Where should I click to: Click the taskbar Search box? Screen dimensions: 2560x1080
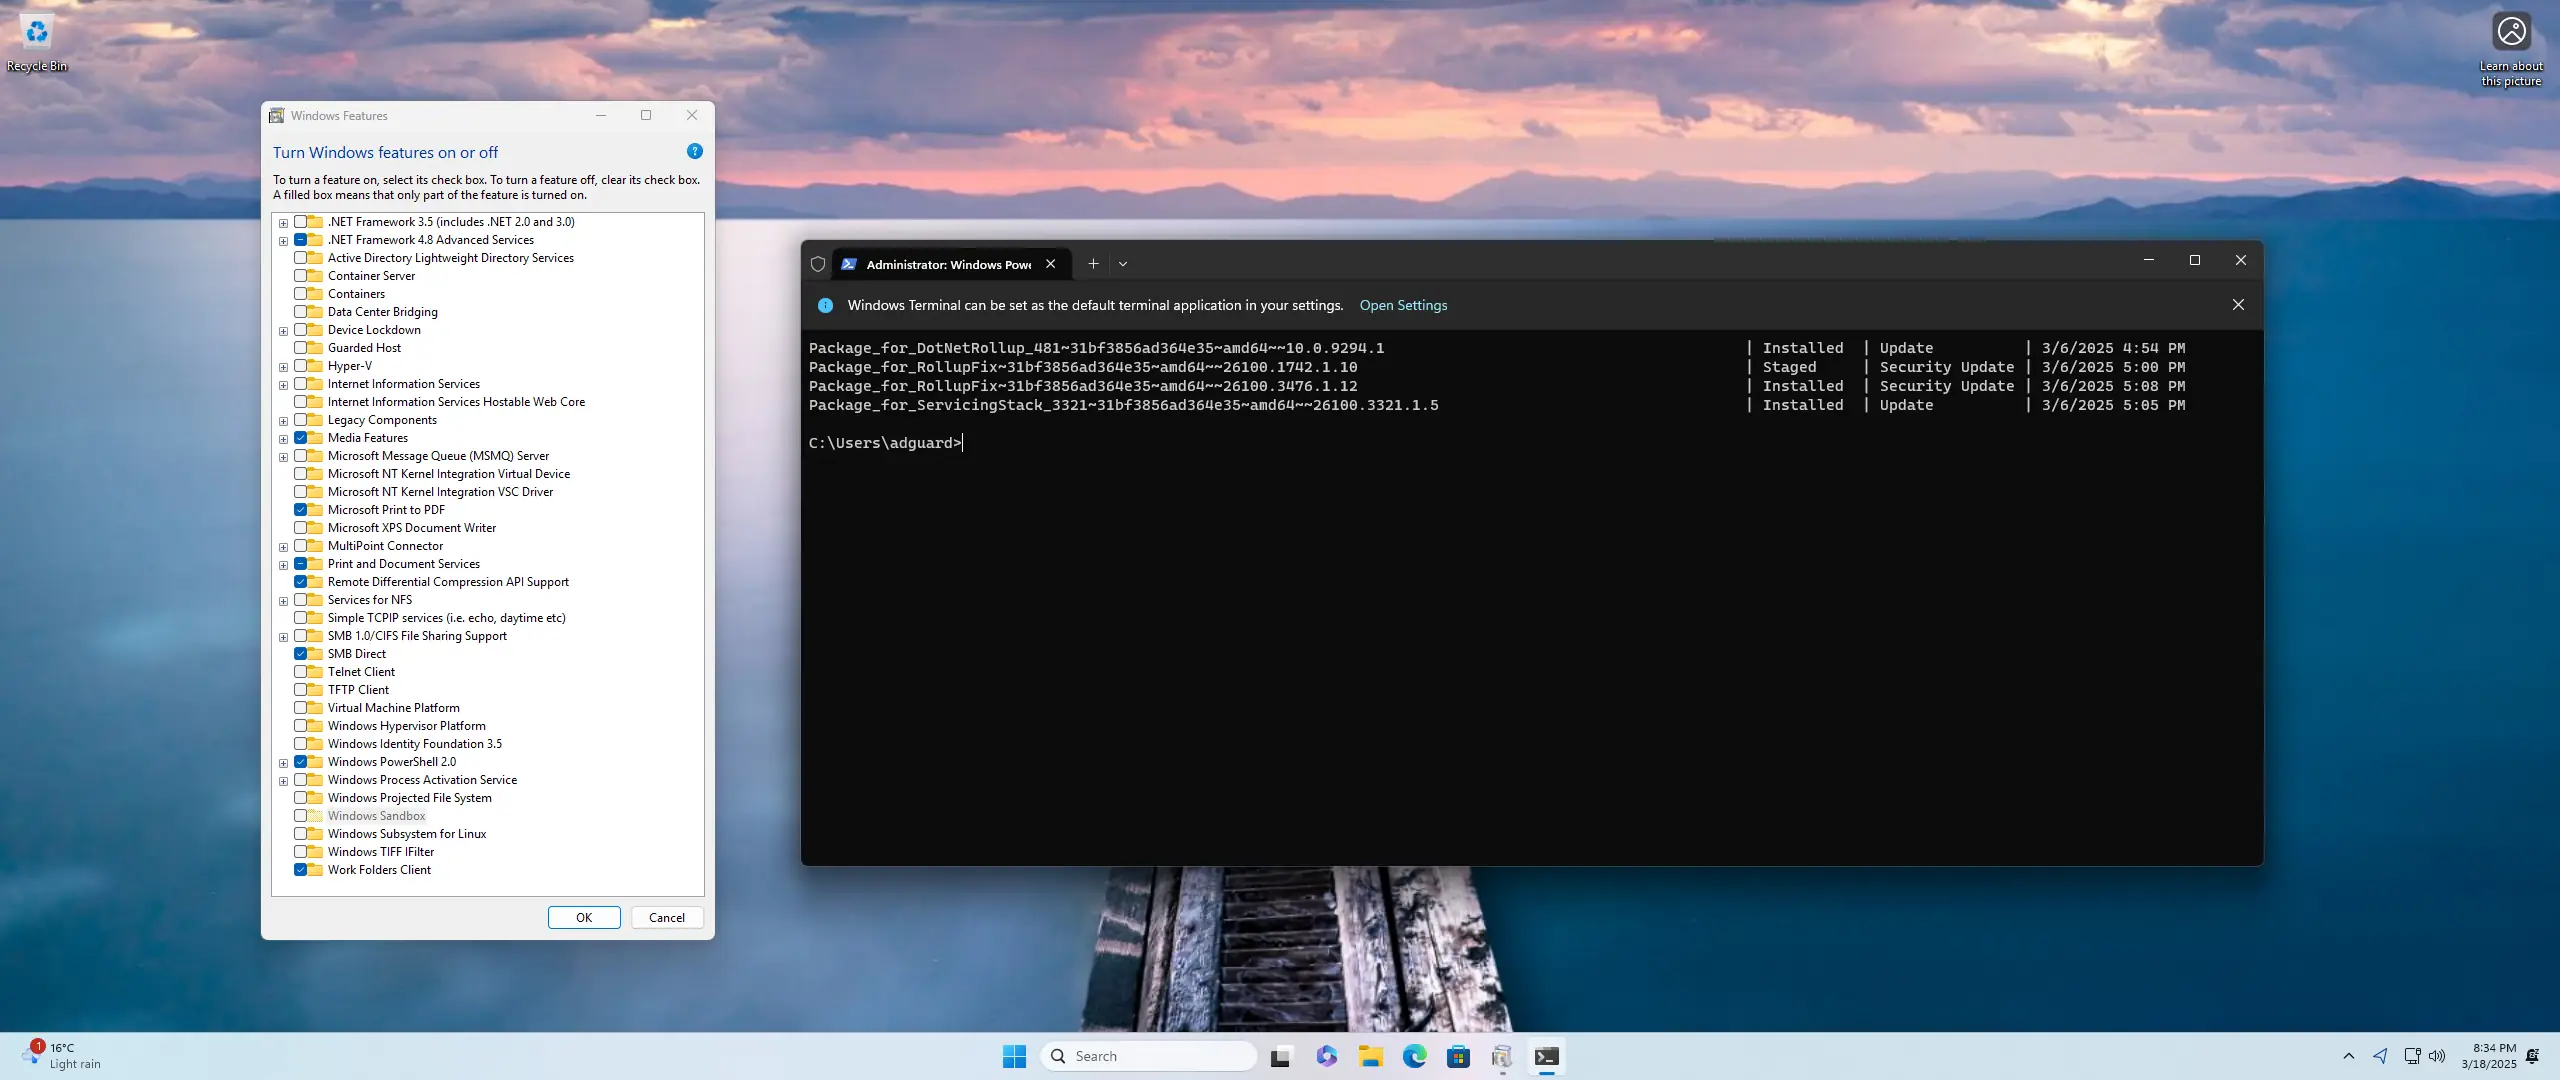tap(1148, 1056)
